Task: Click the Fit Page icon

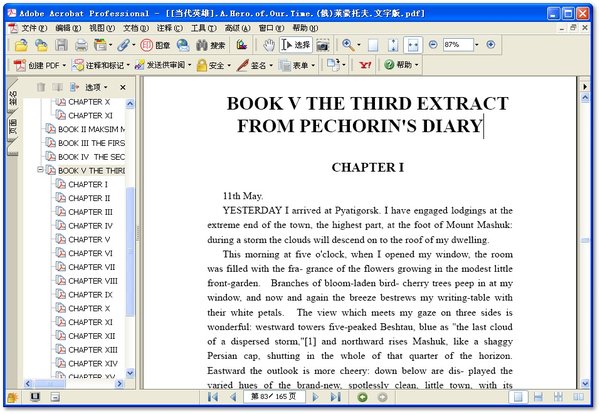Action: point(393,45)
